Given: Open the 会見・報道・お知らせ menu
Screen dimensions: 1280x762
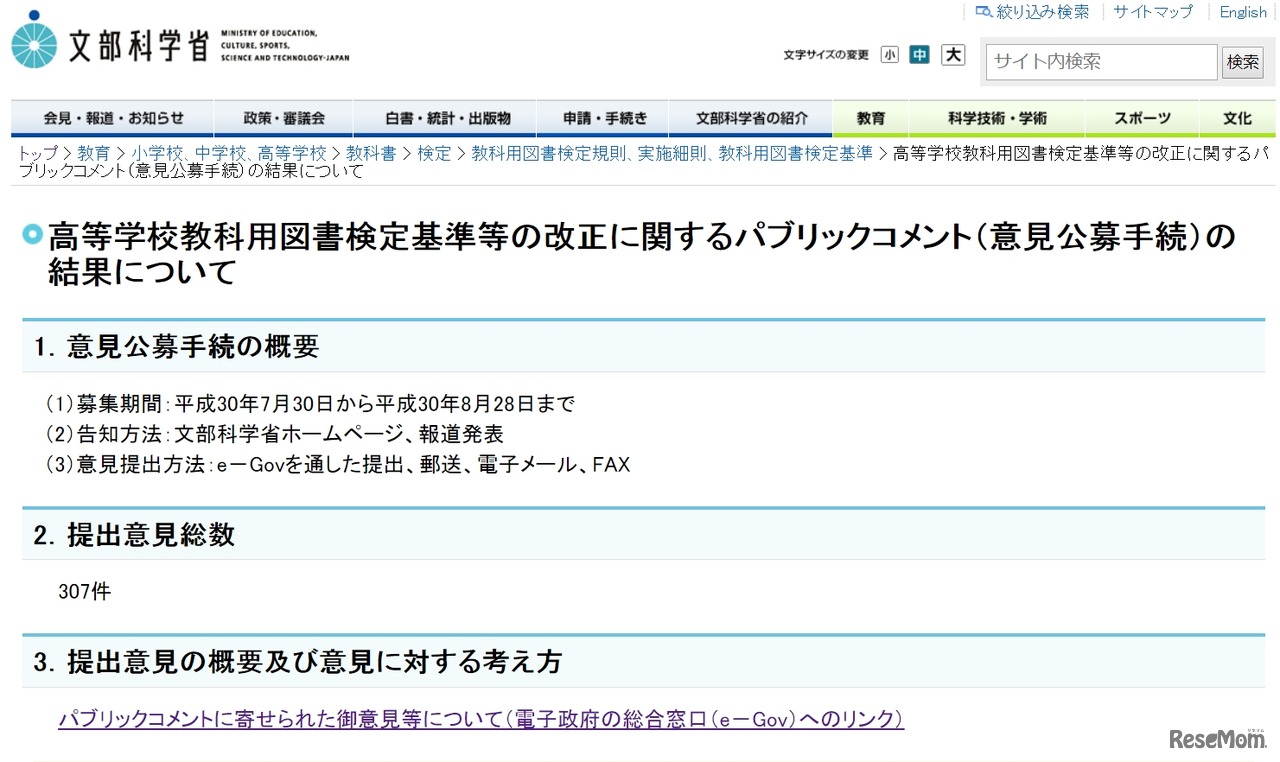Looking at the screenshot, I should 111,117.
